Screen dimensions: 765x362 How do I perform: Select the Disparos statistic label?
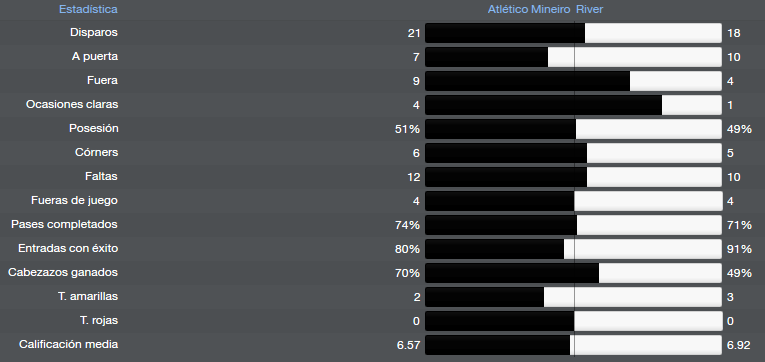[x=94, y=33]
